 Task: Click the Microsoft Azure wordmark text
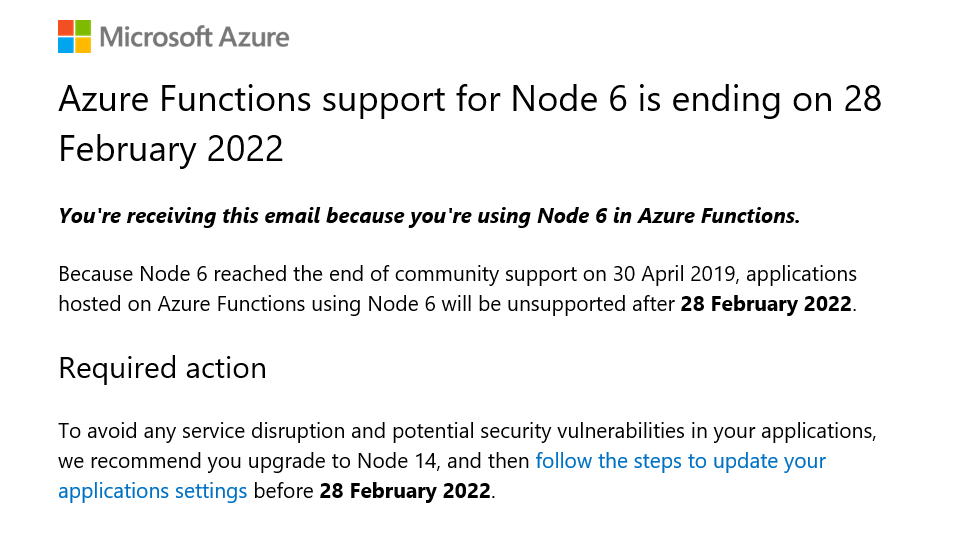(194, 37)
